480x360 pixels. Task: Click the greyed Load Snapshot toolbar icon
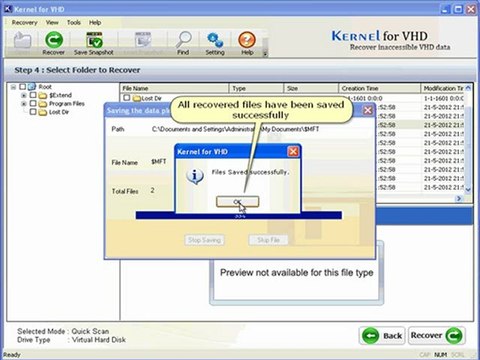coord(143,43)
